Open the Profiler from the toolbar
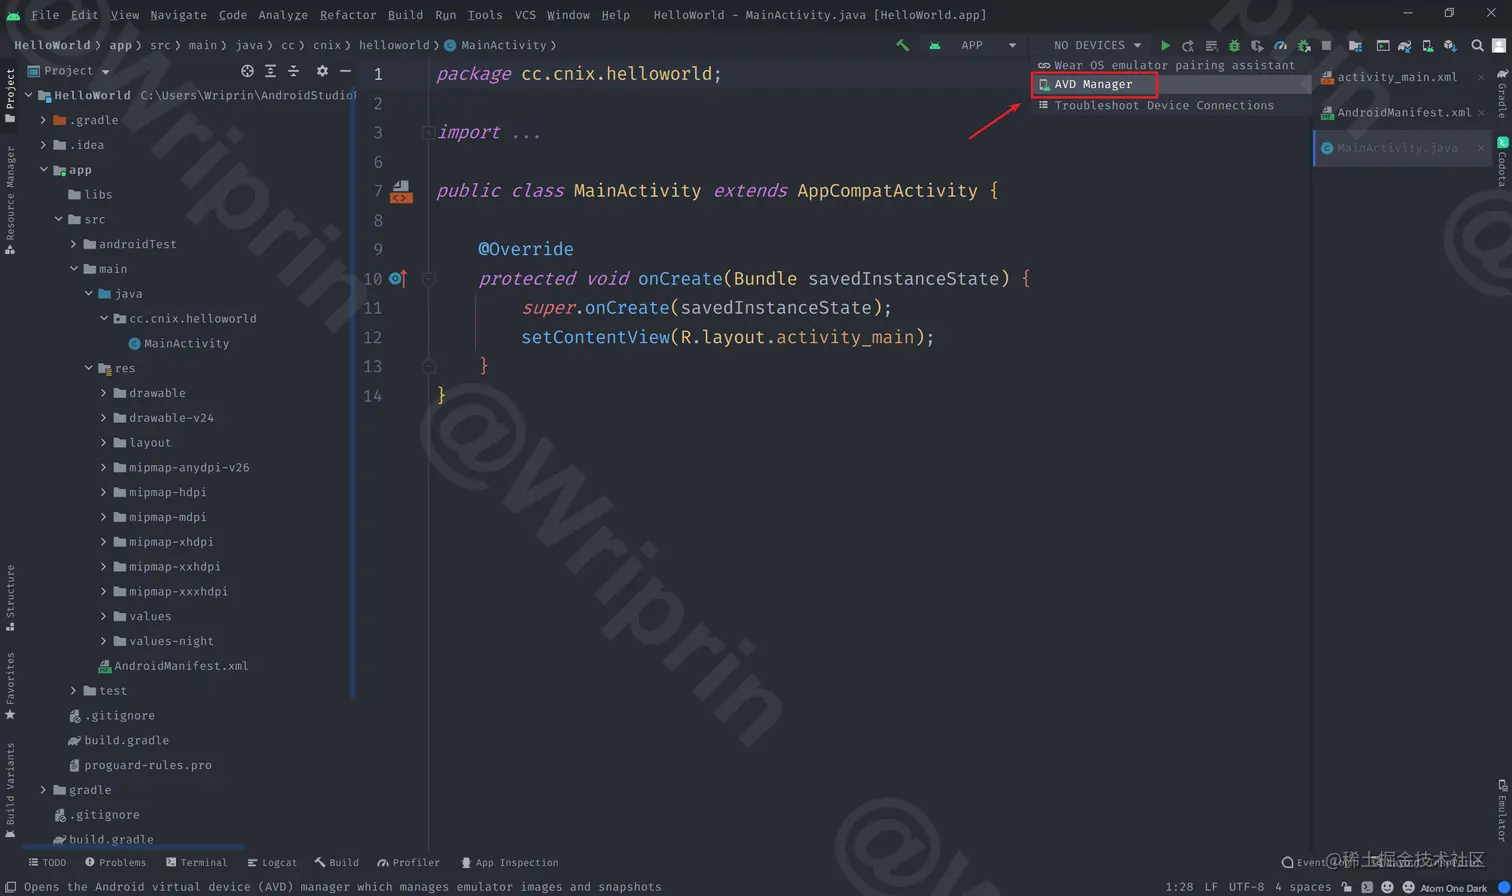 coord(1280,45)
